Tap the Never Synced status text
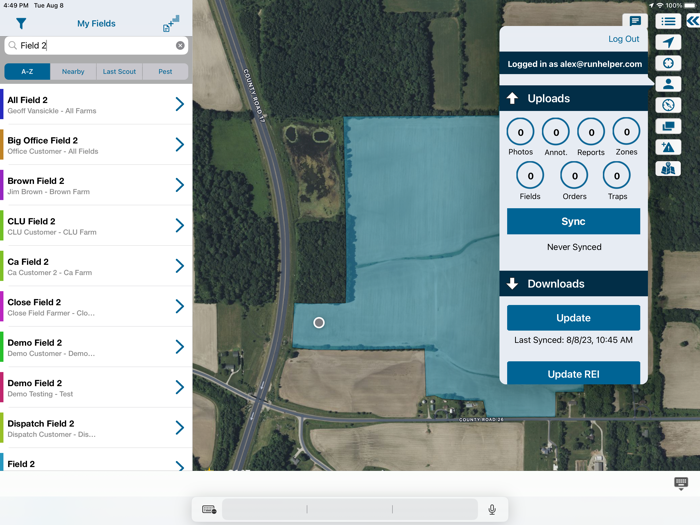Screen dimensions: 700x525 point(574,247)
